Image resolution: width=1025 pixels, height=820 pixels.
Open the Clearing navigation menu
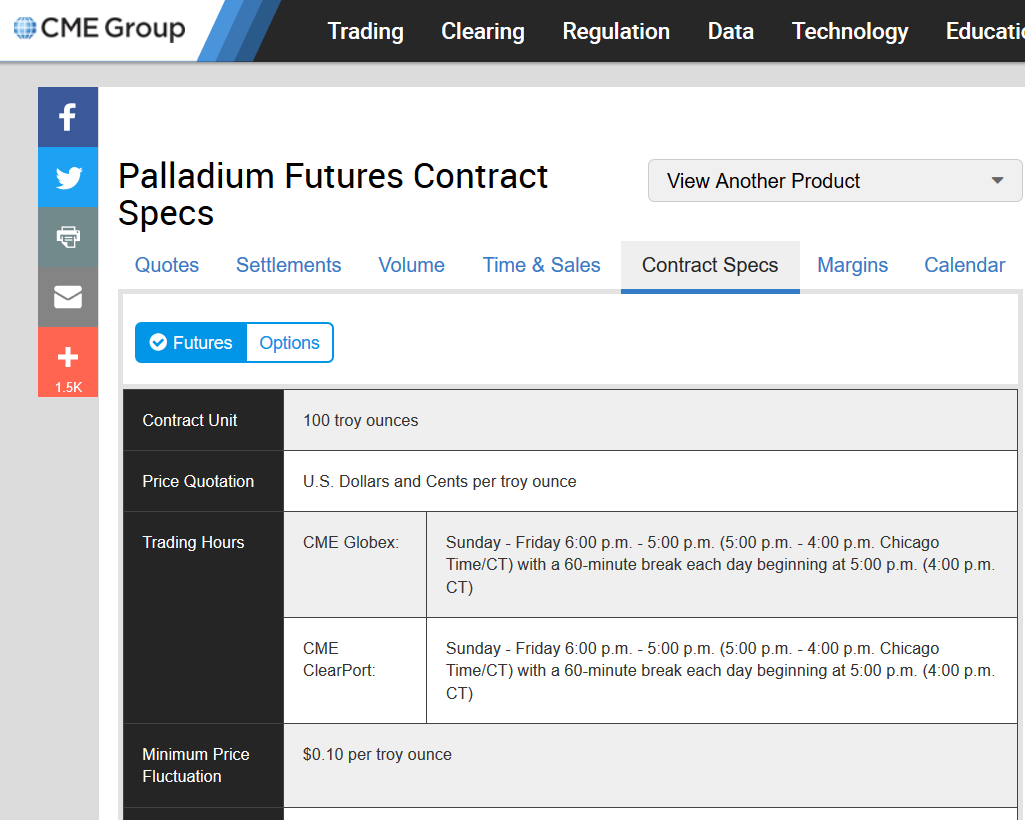[483, 31]
